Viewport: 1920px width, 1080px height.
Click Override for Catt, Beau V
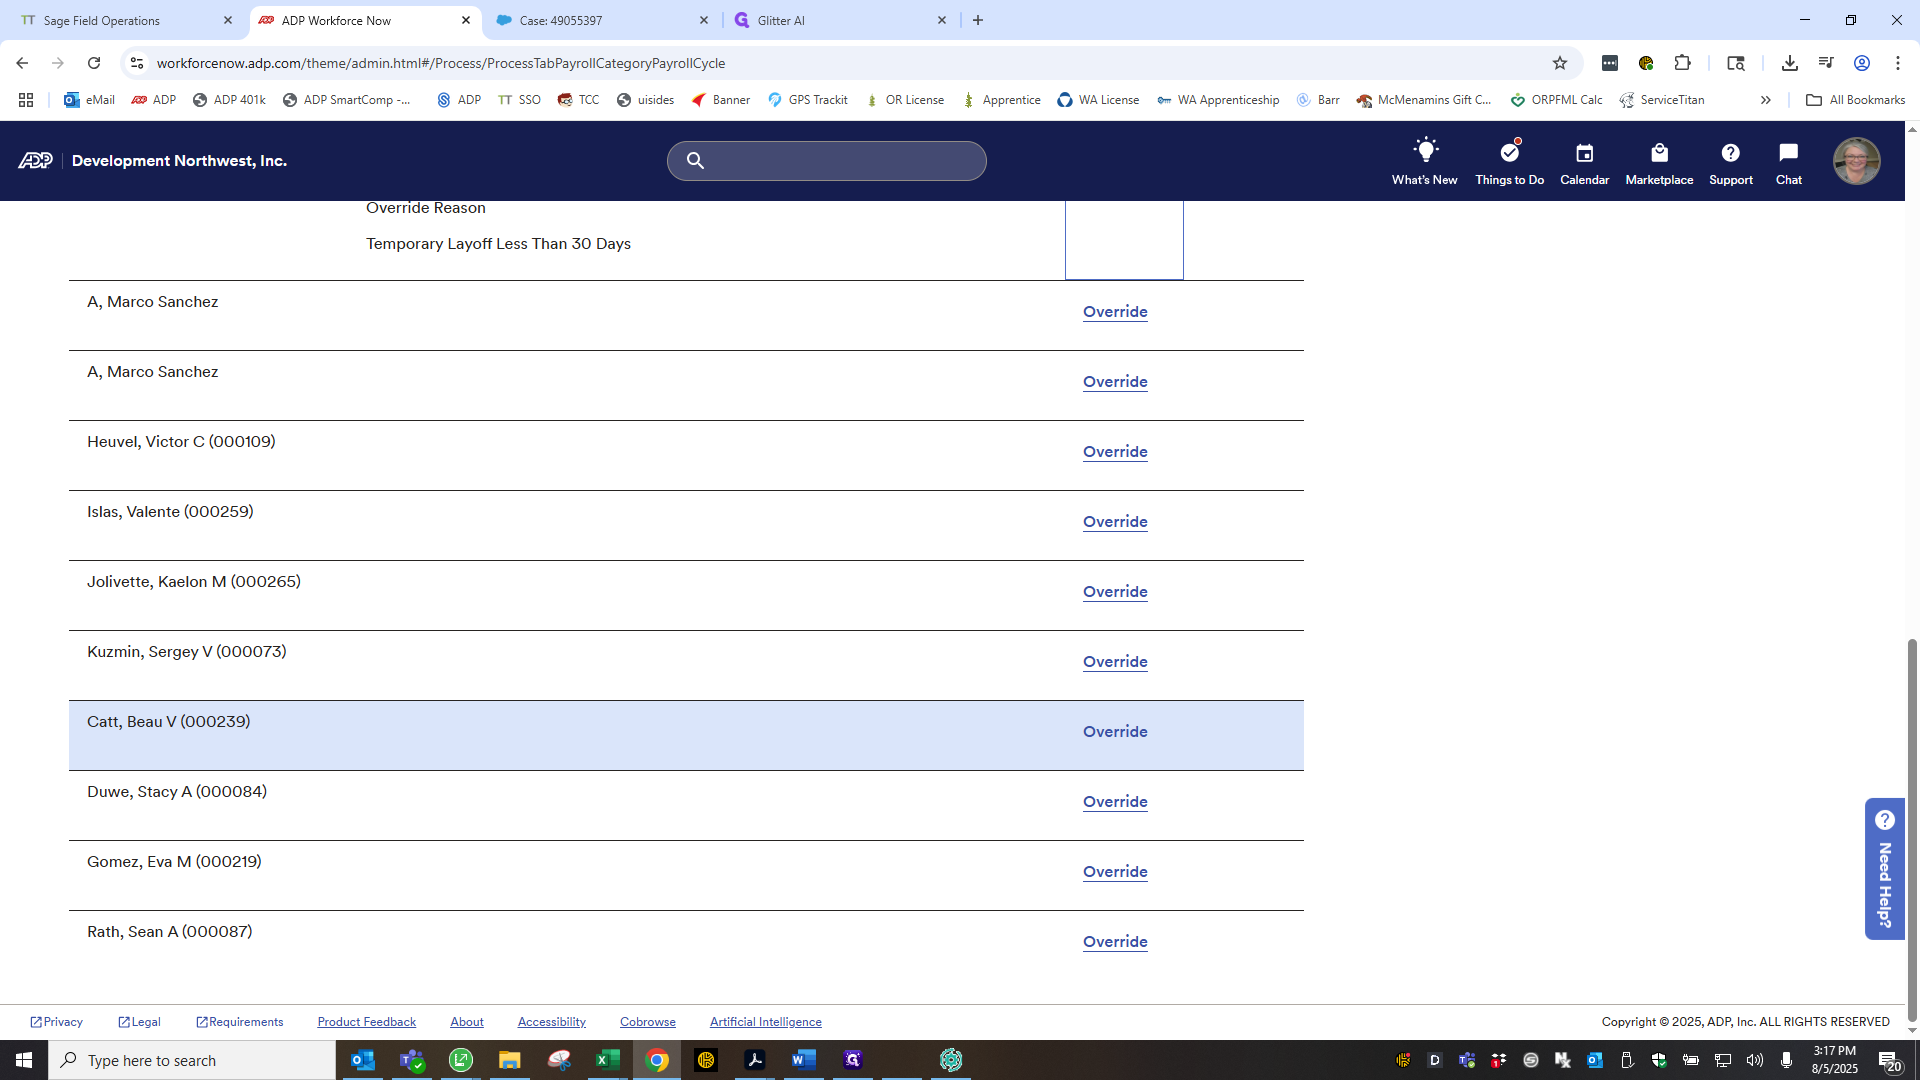click(x=1115, y=732)
